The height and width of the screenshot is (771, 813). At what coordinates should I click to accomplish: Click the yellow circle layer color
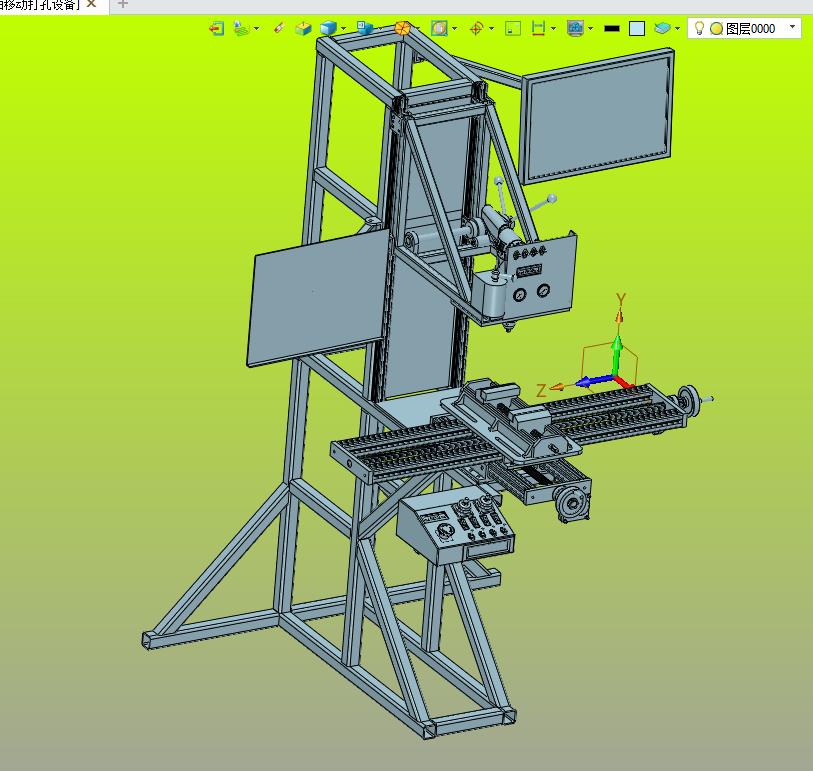tap(717, 29)
